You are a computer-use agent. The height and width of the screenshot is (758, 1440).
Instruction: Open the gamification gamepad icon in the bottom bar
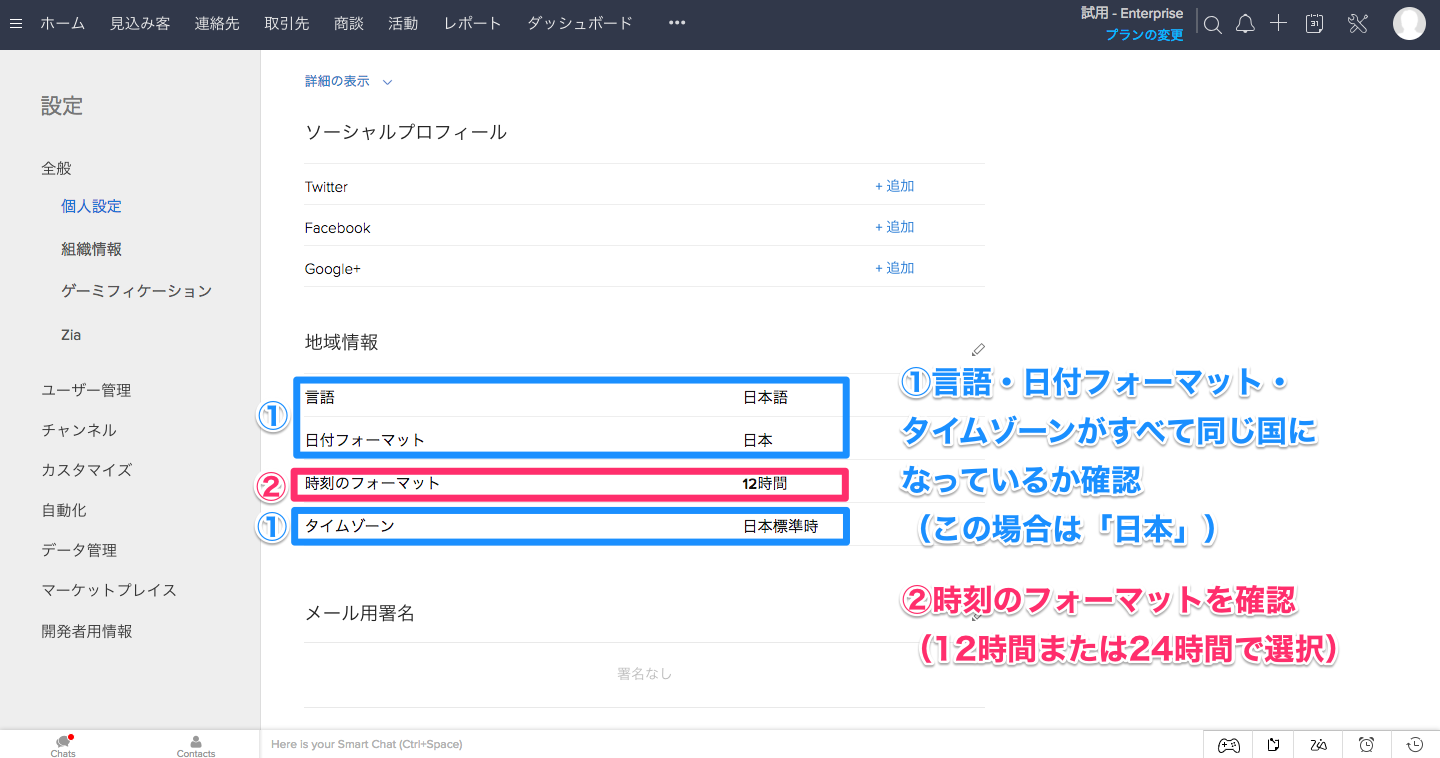coord(1228,744)
